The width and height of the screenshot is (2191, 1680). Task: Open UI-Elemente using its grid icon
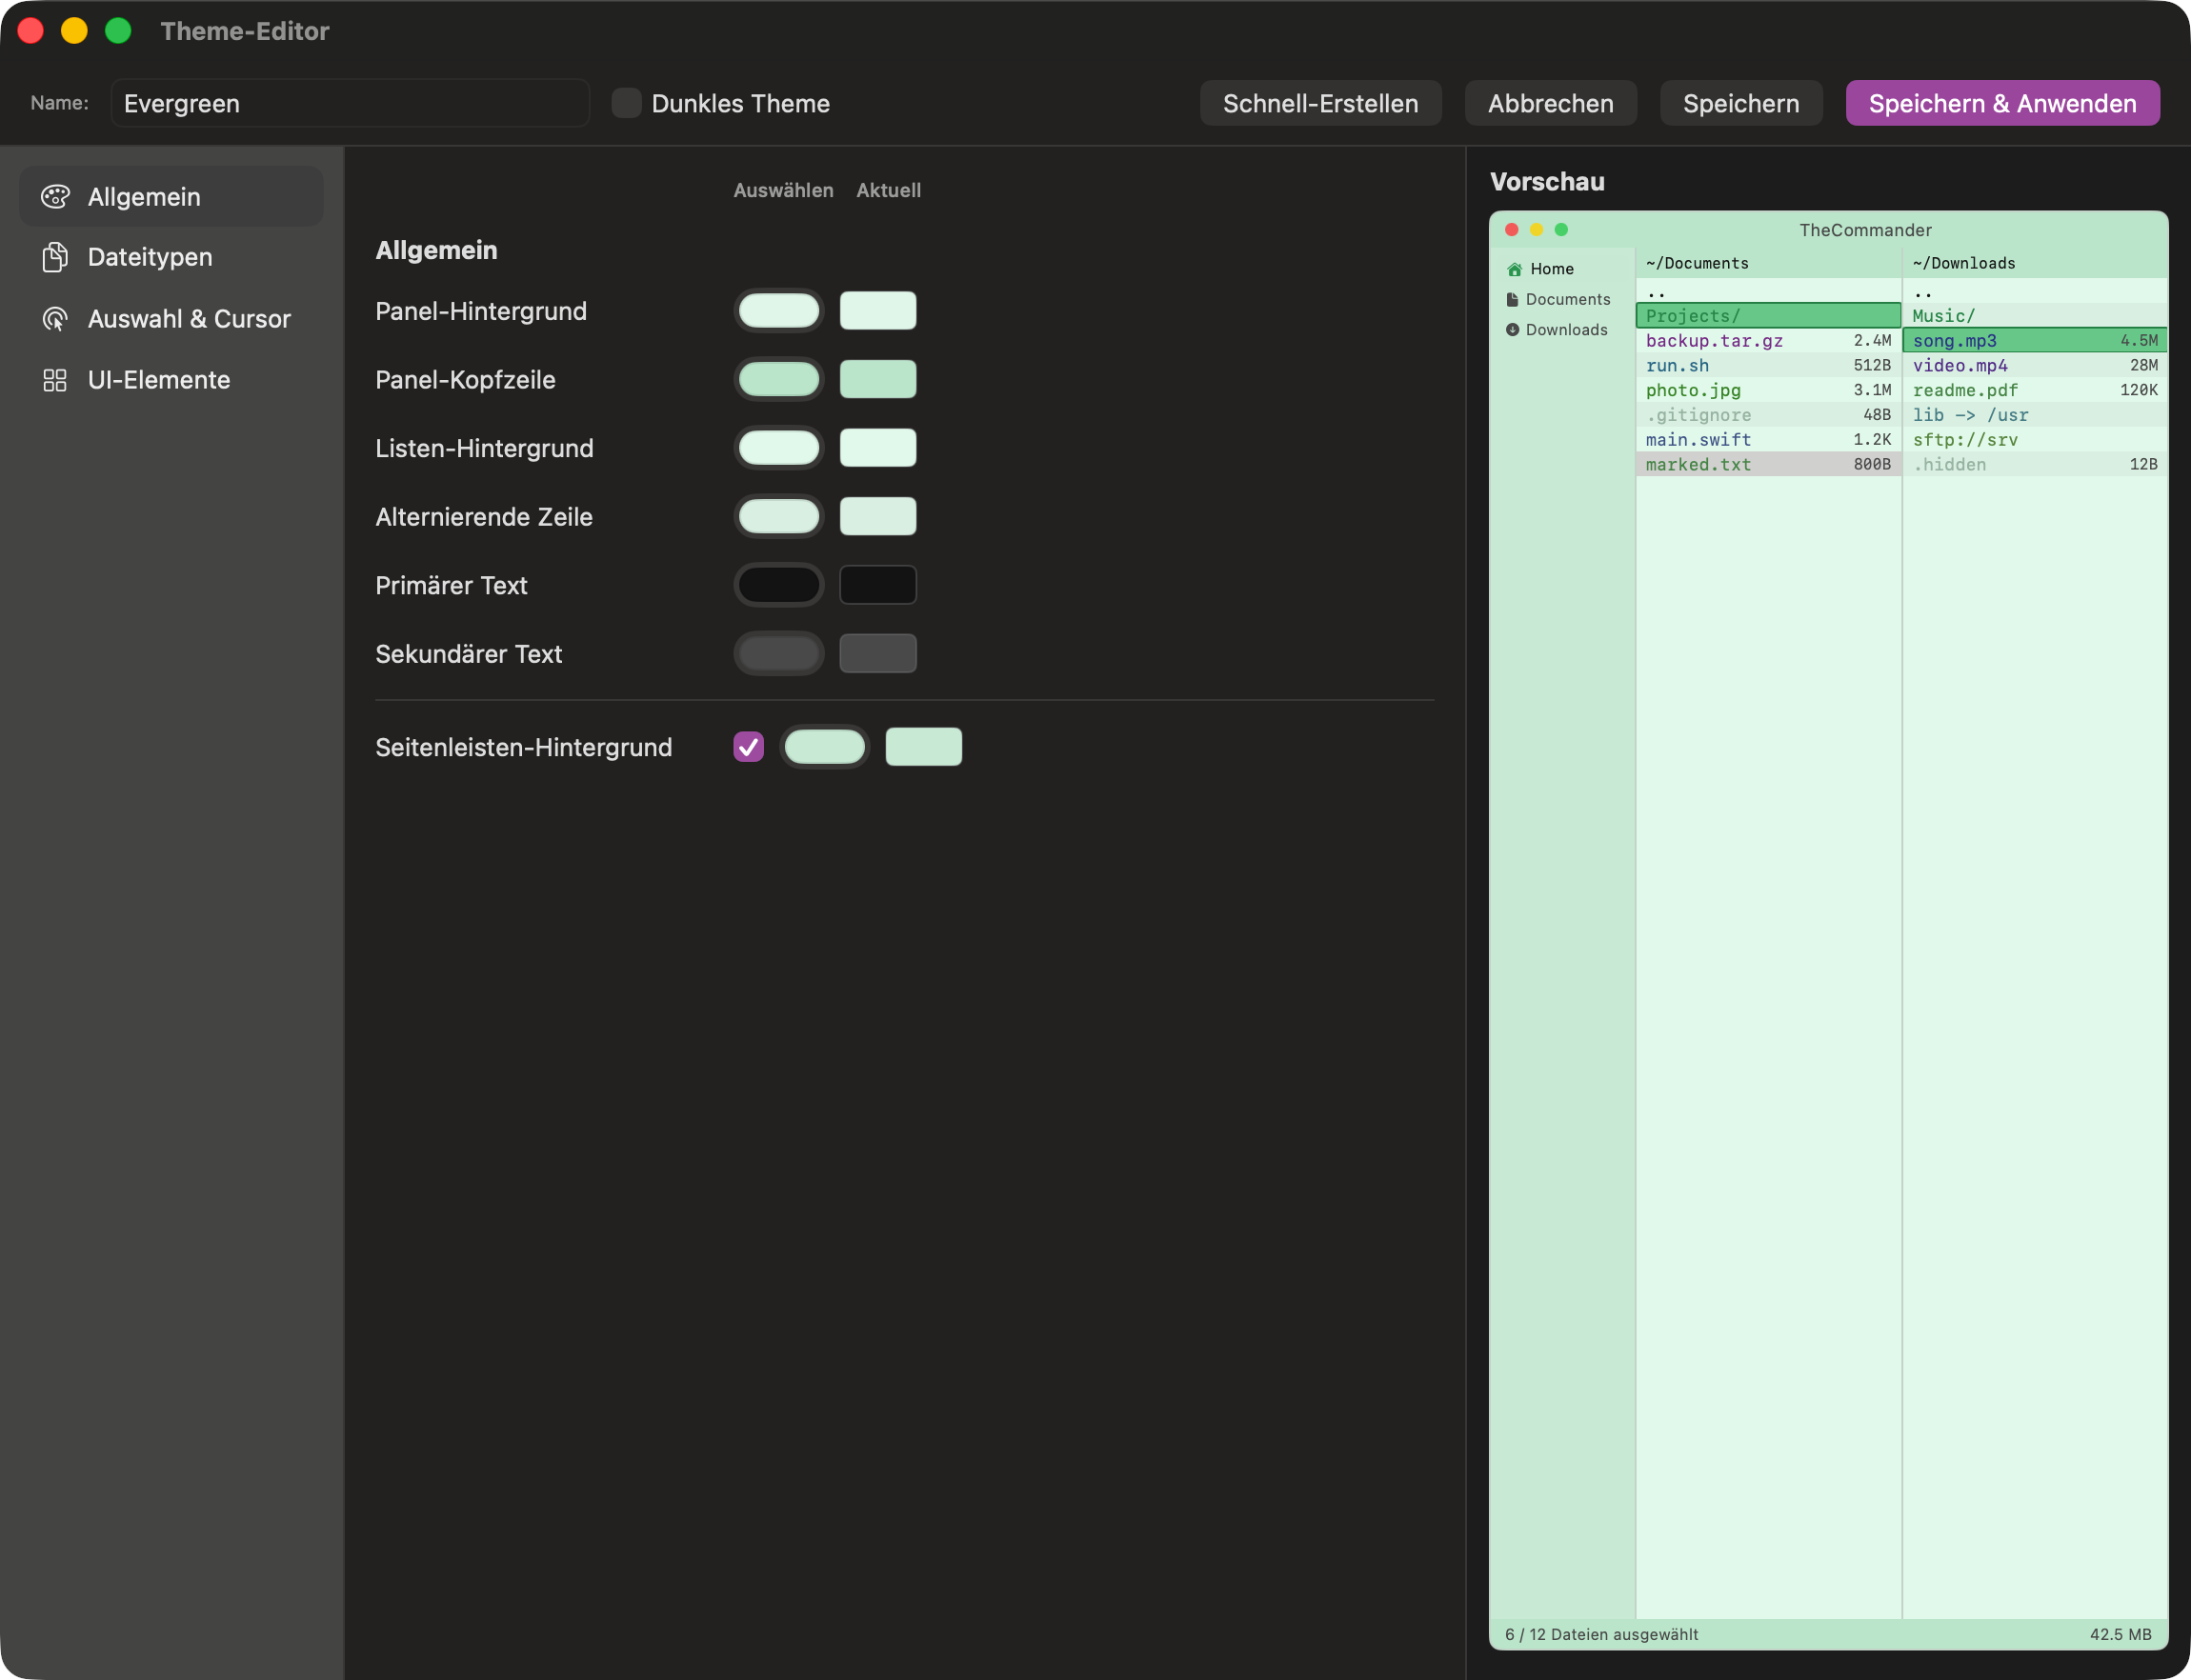pyautogui.click(x=57, y=379)
